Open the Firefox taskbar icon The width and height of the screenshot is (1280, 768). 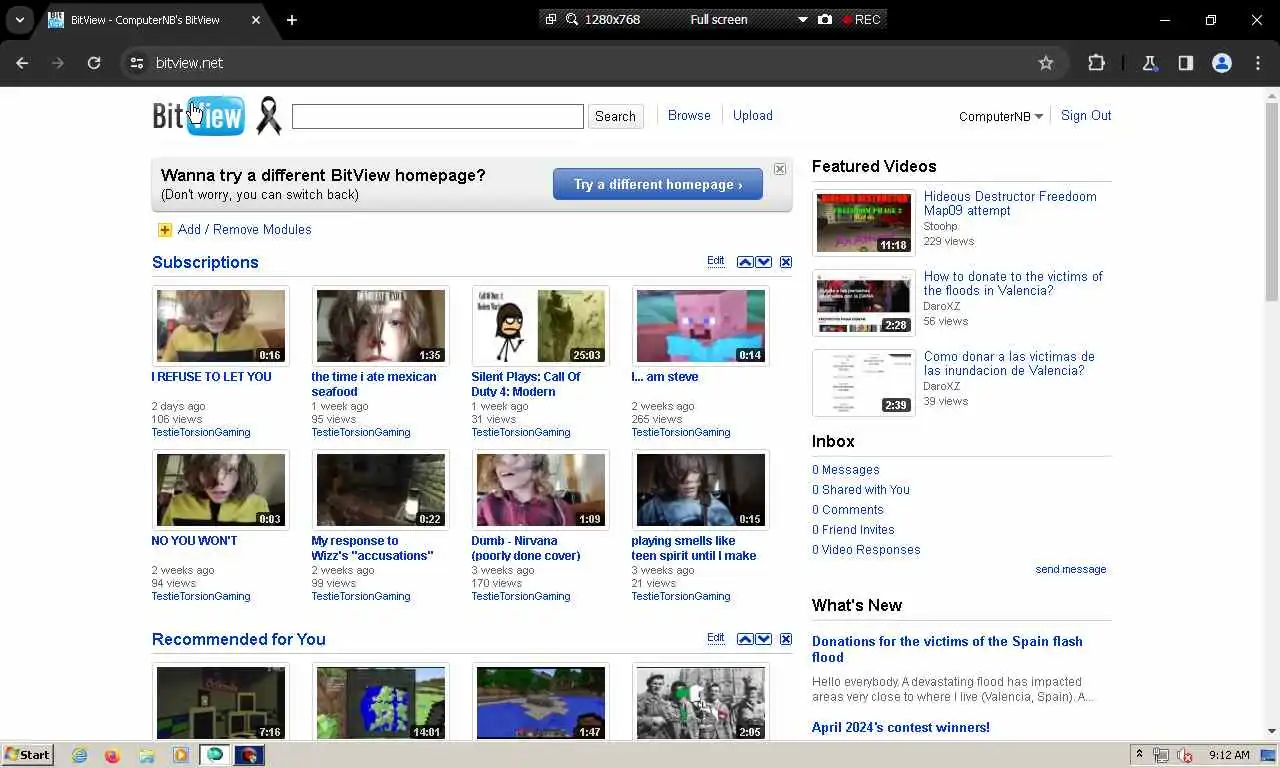pyautogui.click(x=112, y=756)
